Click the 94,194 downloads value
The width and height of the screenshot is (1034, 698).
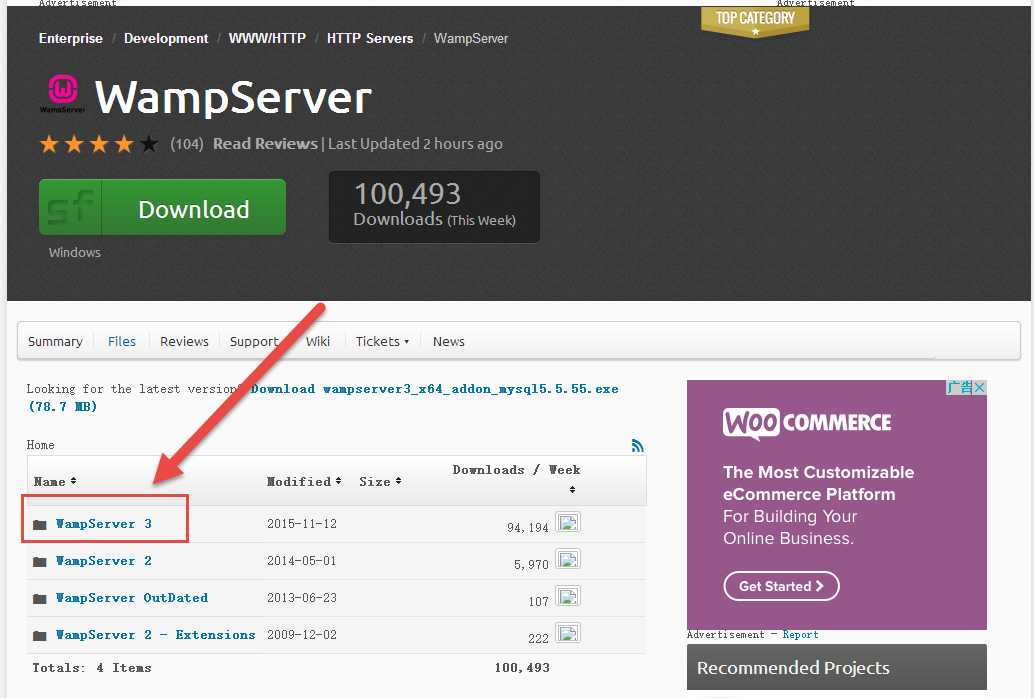528,528
